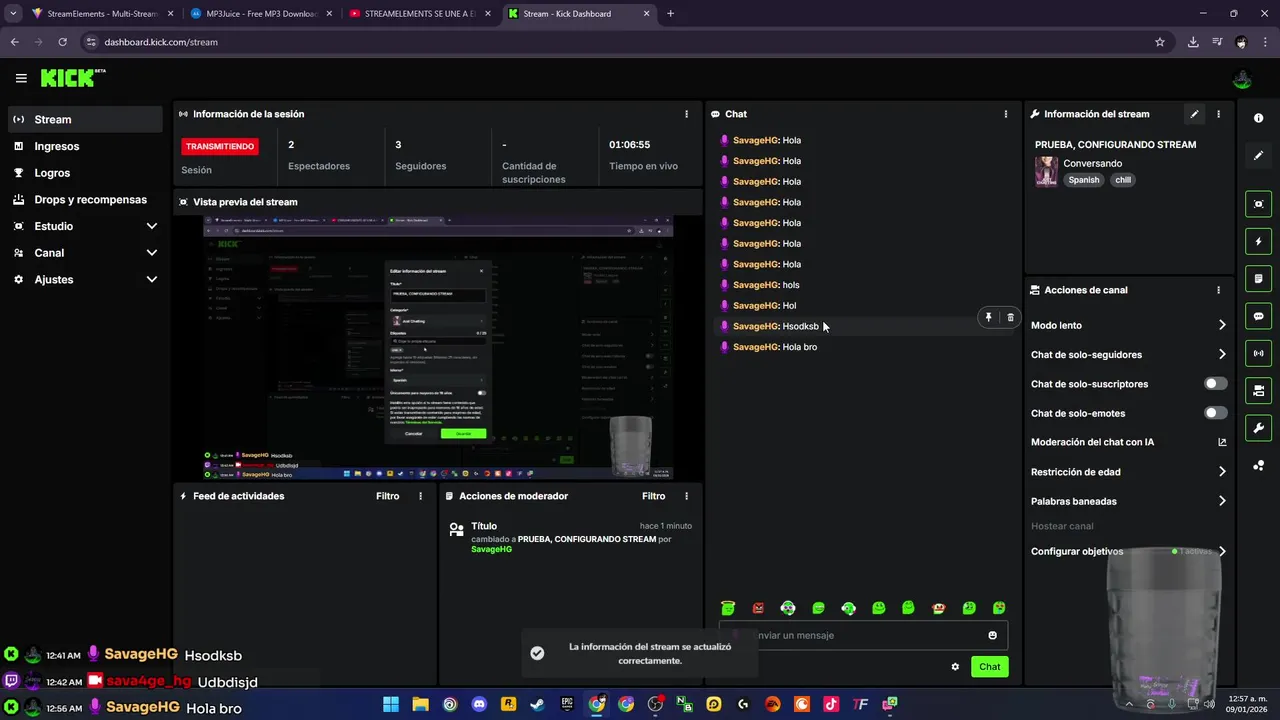Open Moderación del chat con IA link
This screenshot has width=1280, height=720.
click(1129, 442)
